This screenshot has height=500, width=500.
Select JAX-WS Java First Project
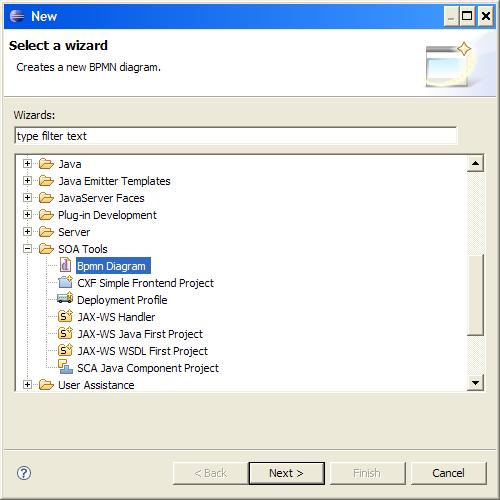[x=140, y=334]
